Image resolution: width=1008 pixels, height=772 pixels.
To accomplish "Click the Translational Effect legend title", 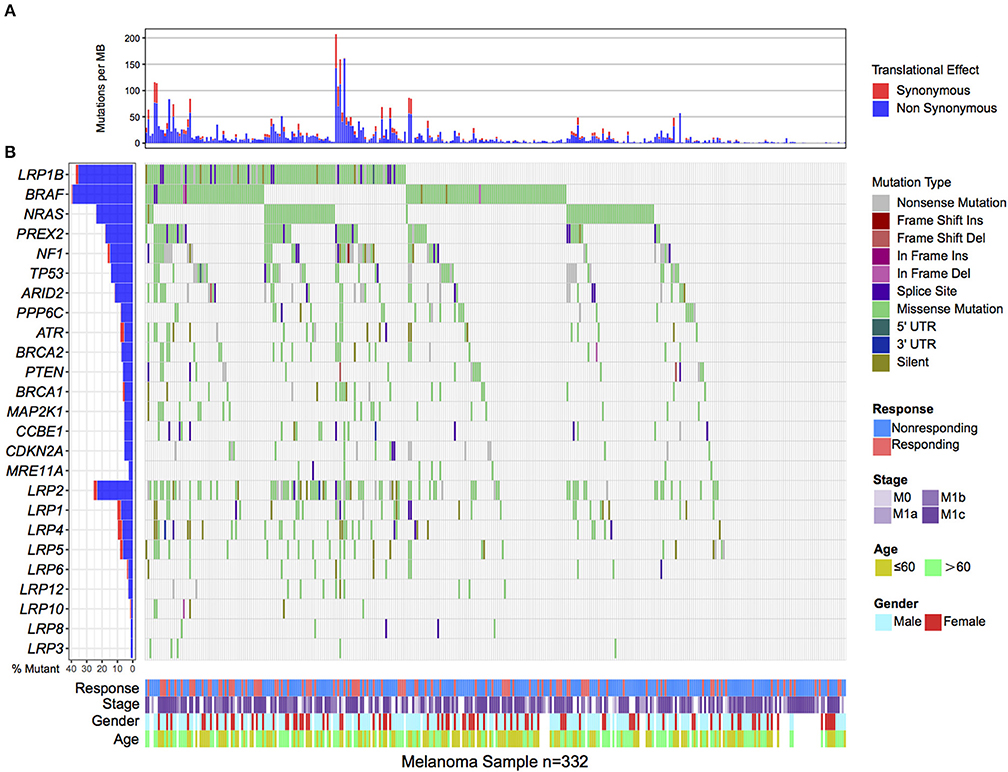I will (x=925, y=70).
